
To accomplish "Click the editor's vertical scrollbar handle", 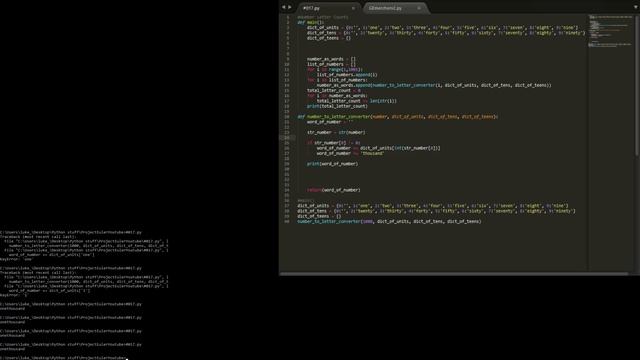I will coord(636,86).
